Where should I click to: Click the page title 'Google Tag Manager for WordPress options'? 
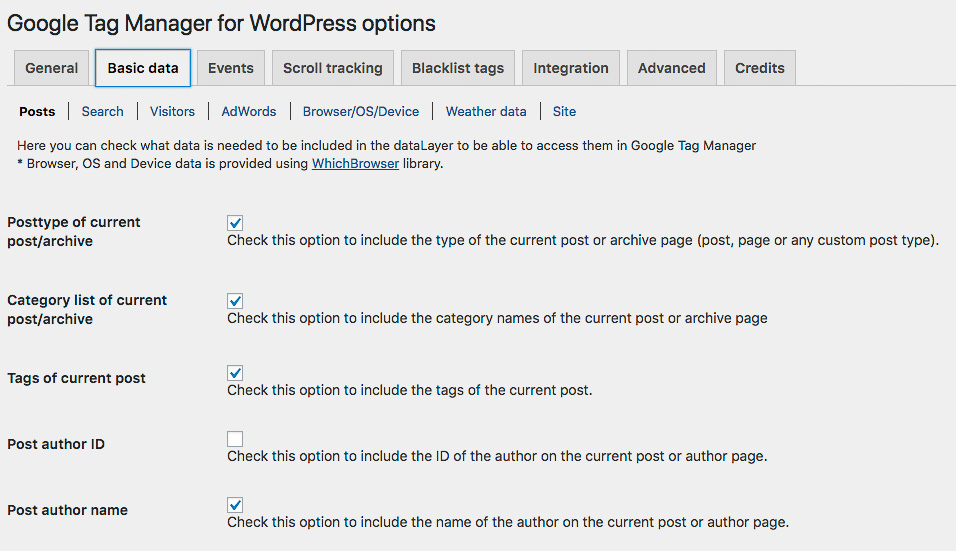click(221, 23)
